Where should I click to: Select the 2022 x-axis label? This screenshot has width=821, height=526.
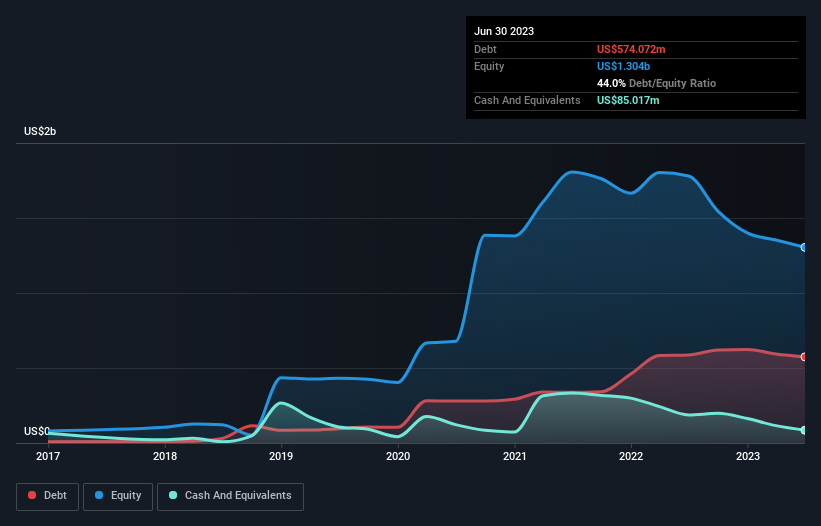click(x=631, y=456)
